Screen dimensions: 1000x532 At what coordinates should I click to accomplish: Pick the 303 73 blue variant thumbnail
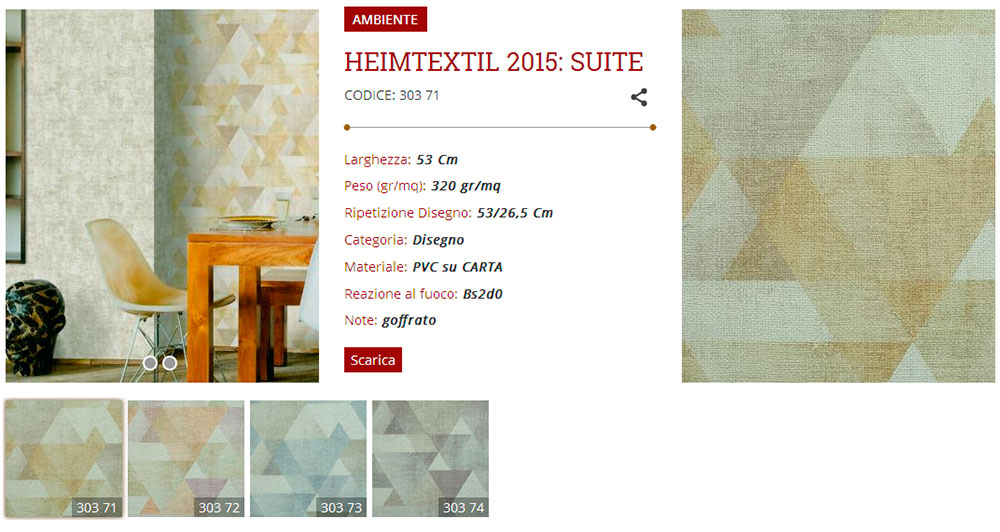pos(308,459)
